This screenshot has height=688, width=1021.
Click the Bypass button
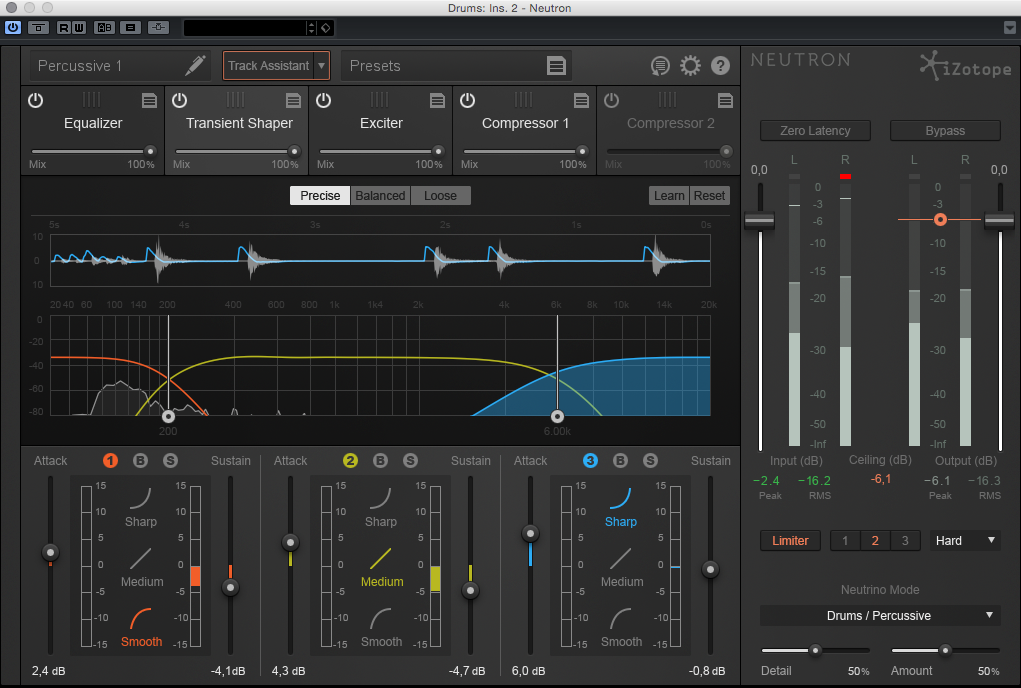pos(945,130)
